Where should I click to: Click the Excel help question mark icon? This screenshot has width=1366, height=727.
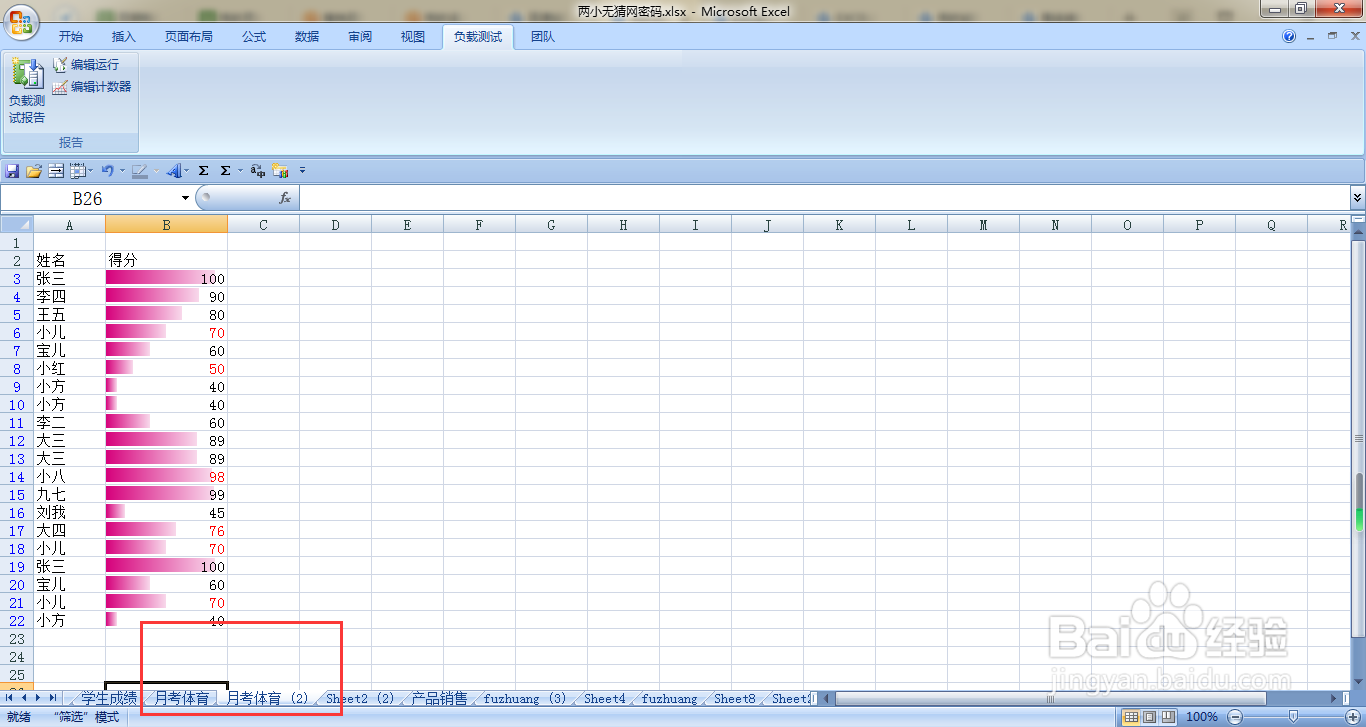pos(1289,36)
